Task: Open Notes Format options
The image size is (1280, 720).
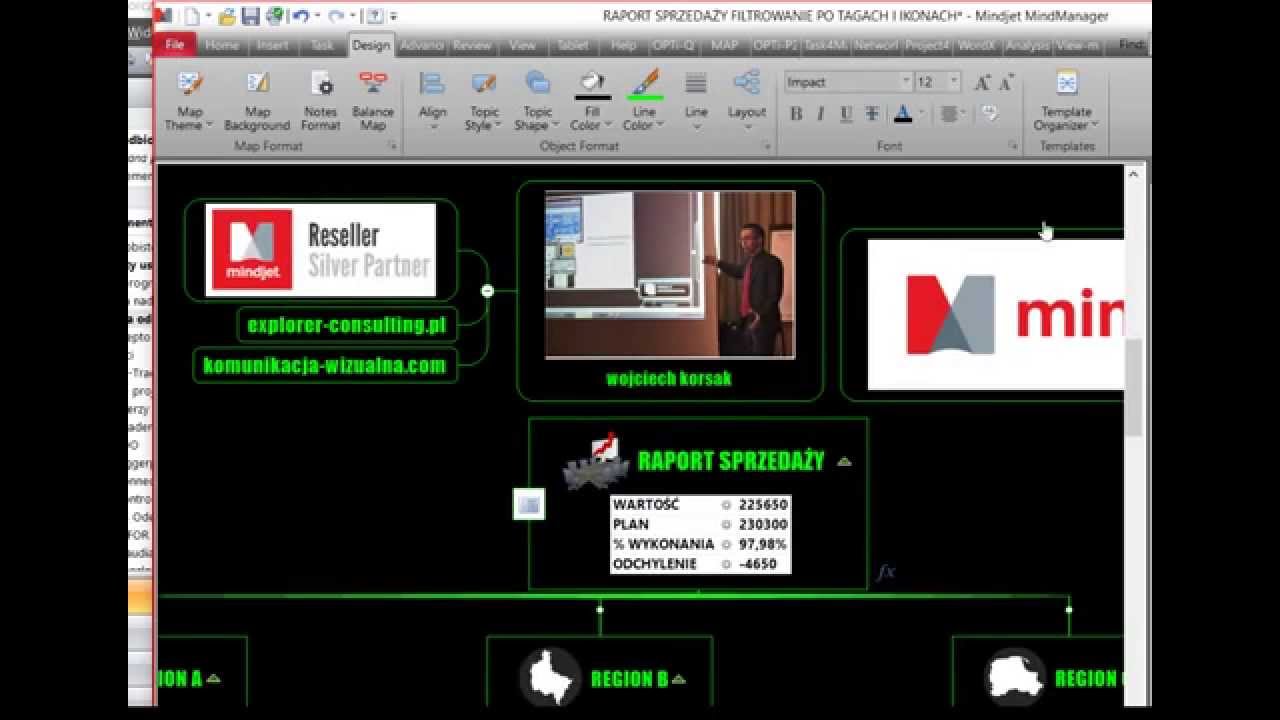Action: [x=321, y=101]
